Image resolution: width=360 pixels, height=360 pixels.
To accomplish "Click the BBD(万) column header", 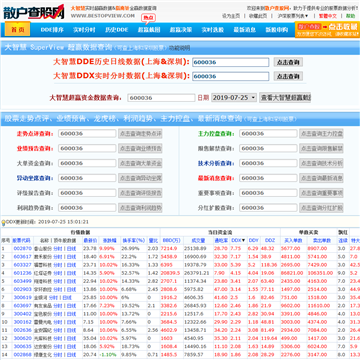I will 171,240.
